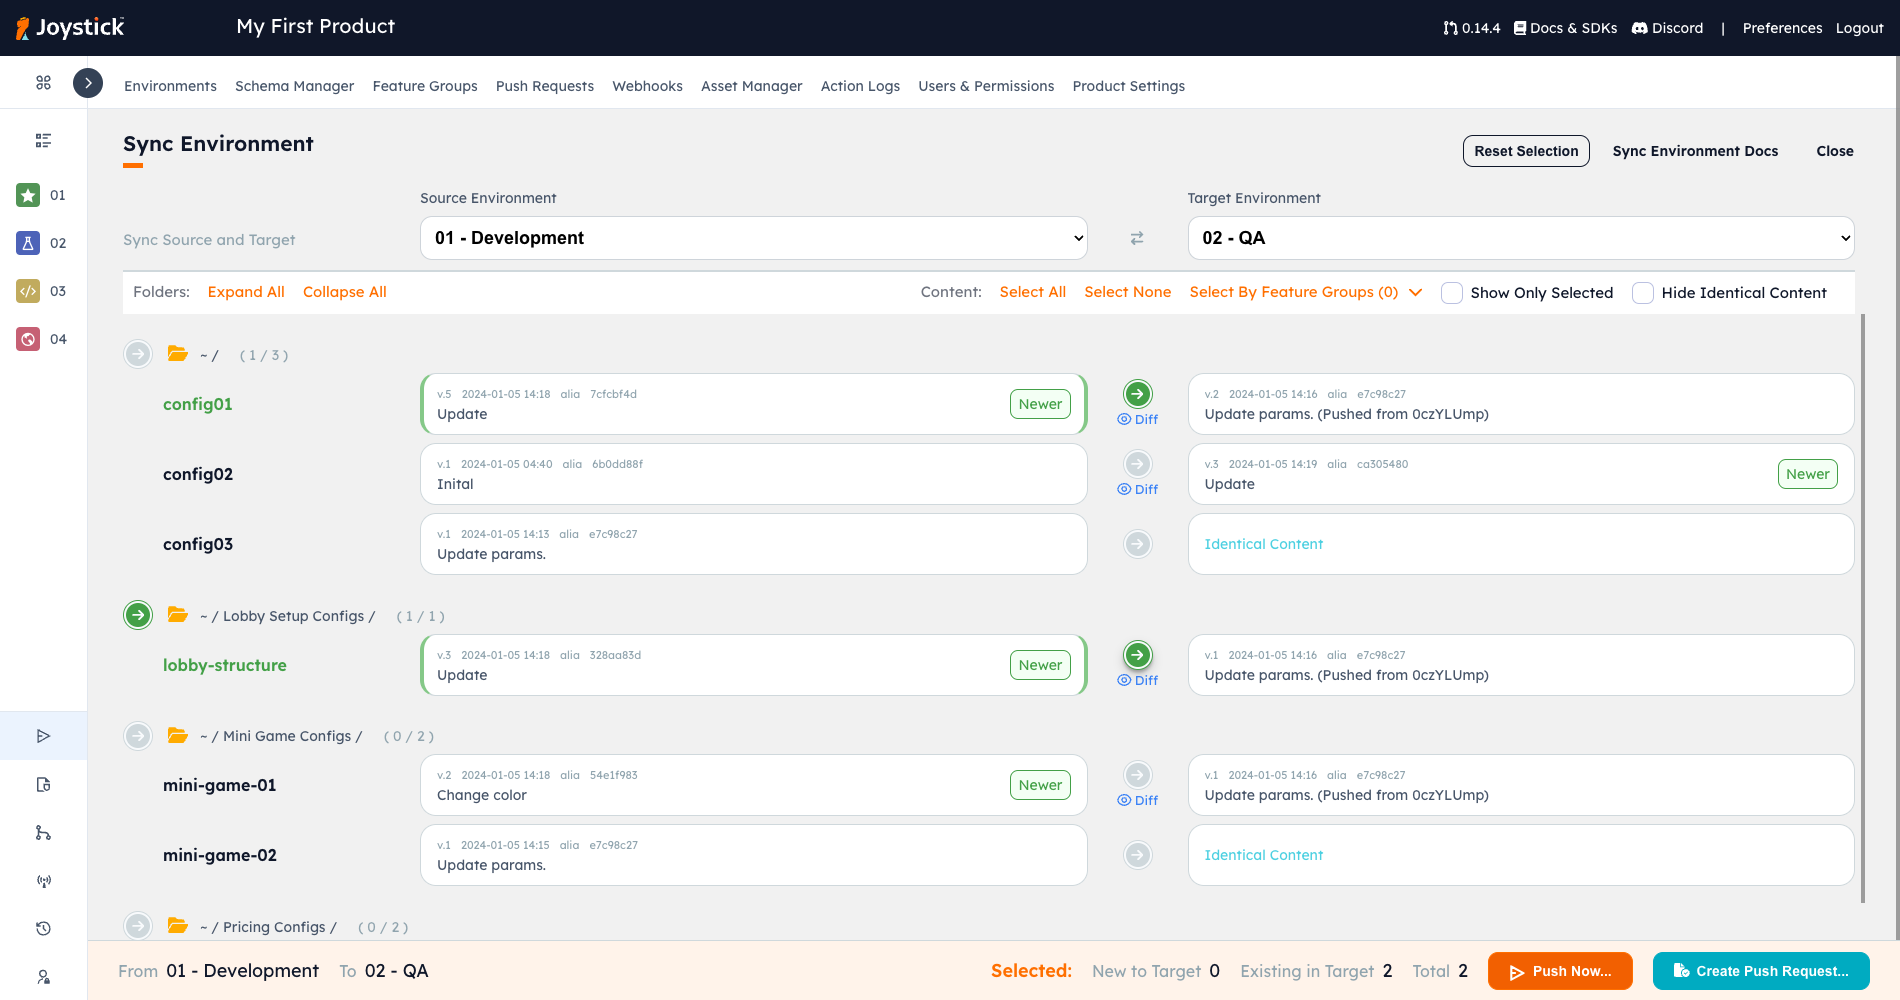The image size is (1900, 1000).
Task: View Diff for config01
Action: tap(1138, 420)
